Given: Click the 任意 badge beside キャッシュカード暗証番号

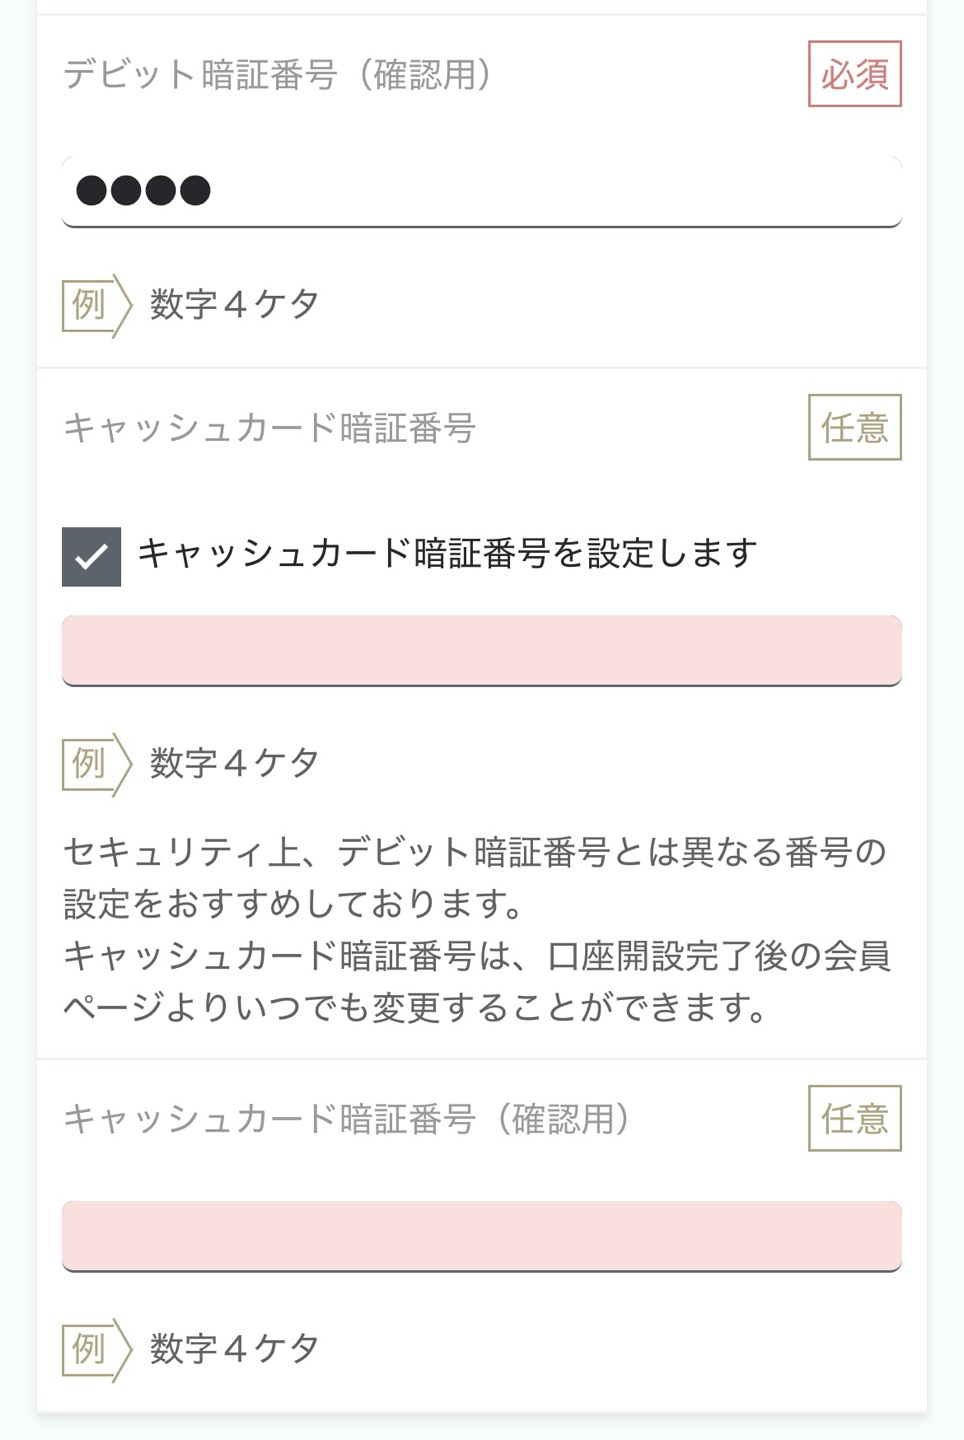Looking at the screenshot, I should click(855, 427).
